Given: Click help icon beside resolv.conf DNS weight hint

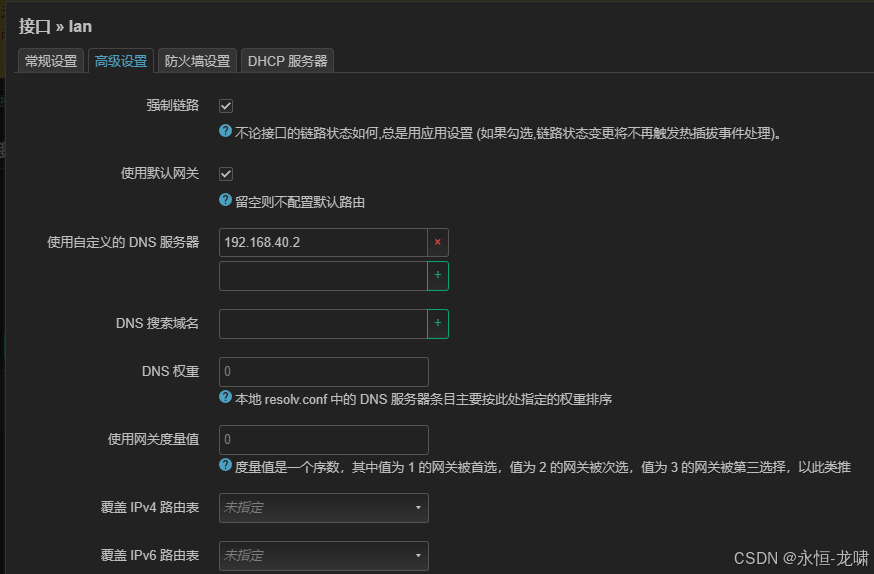Looking at the screenshot, I should tap(225, 397).
